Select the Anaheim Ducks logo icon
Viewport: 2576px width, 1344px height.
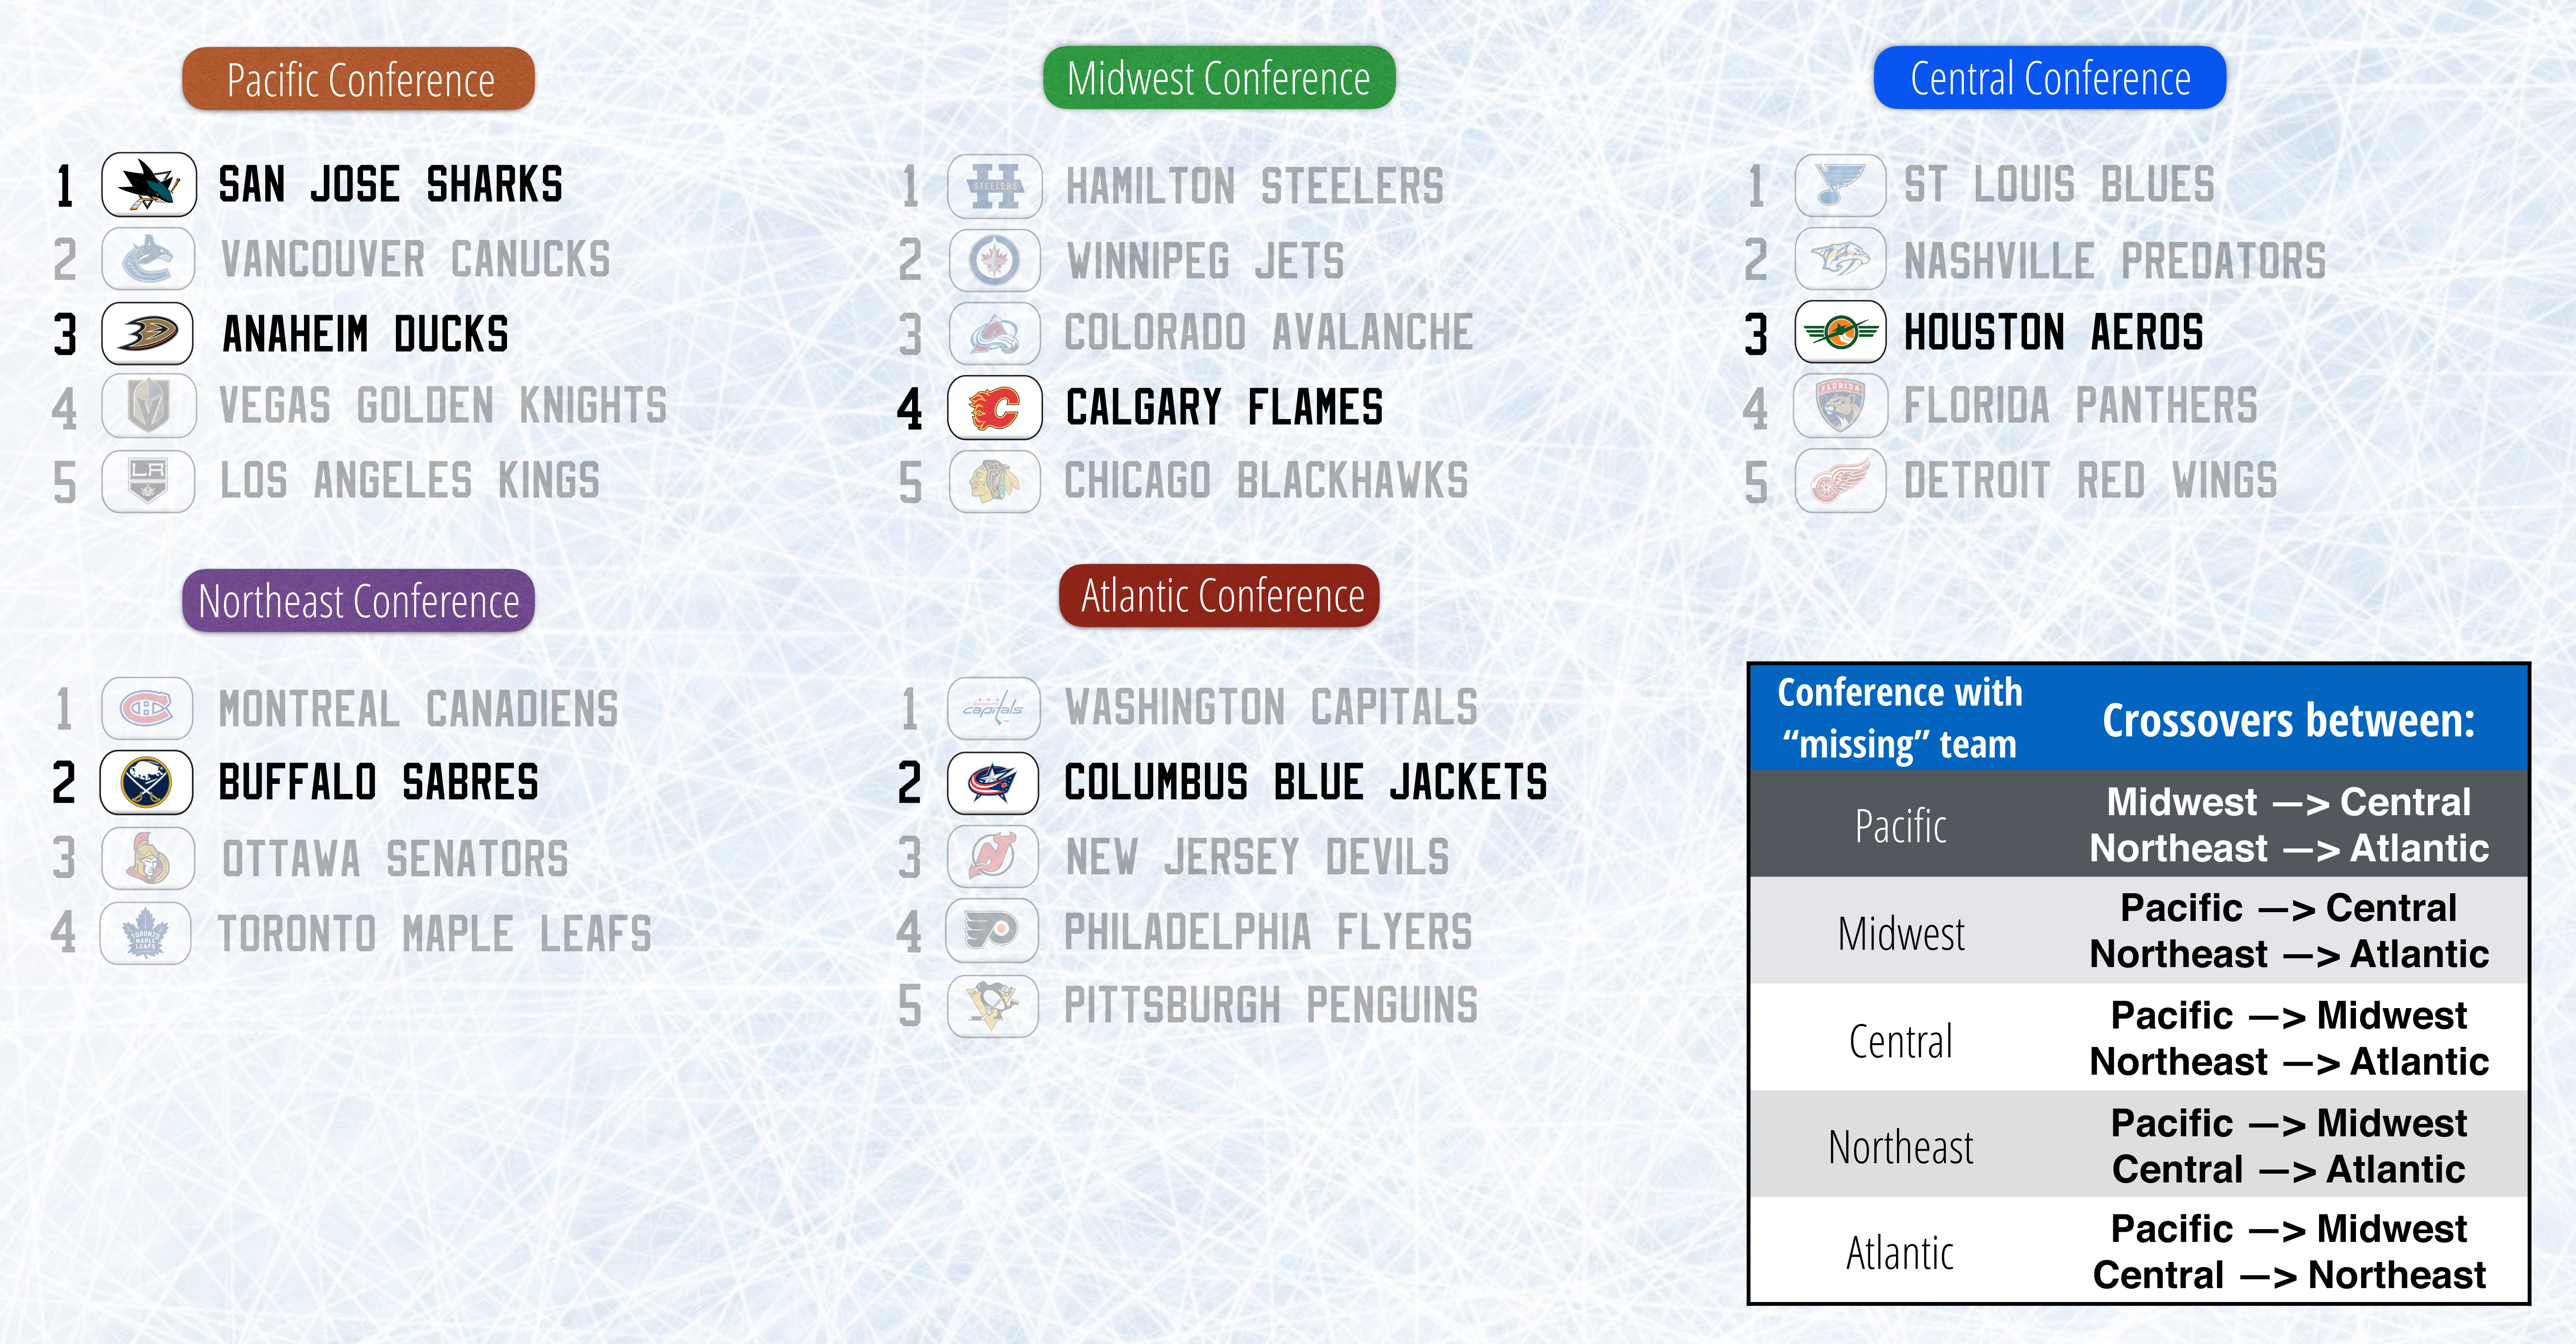tap(148, 333)
